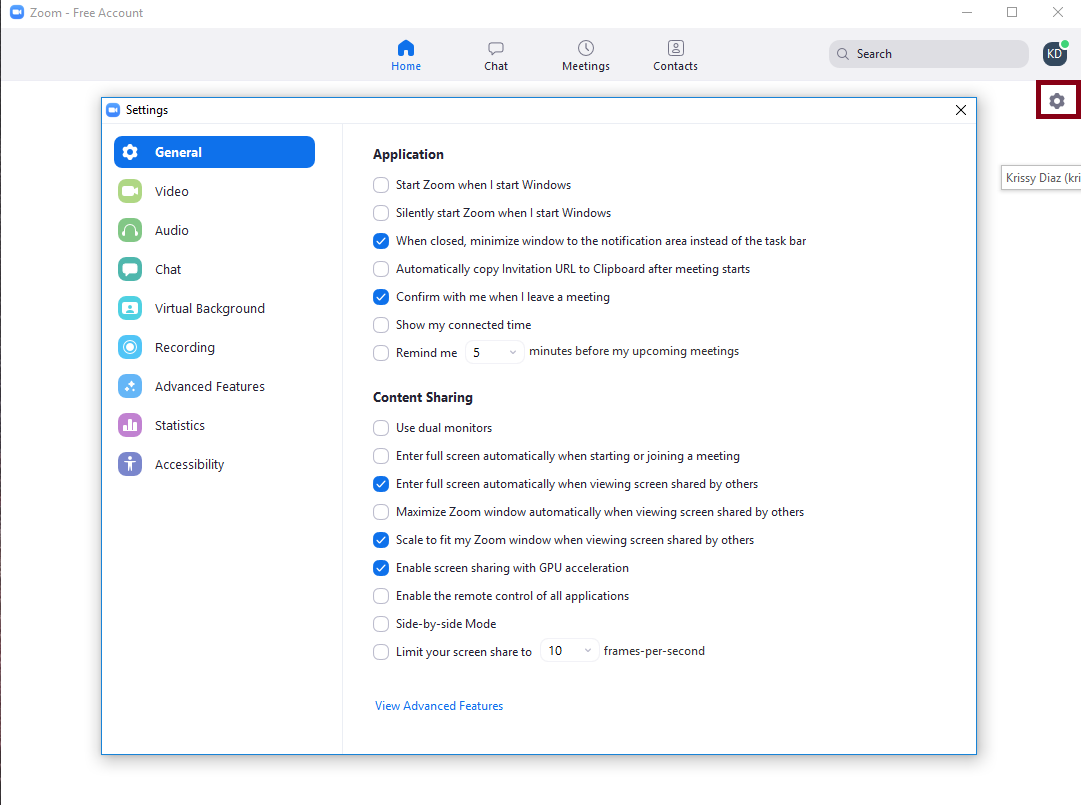Open the reminder minutes dropdown showing 5
1081x805 pixels.
coord(494,352)
